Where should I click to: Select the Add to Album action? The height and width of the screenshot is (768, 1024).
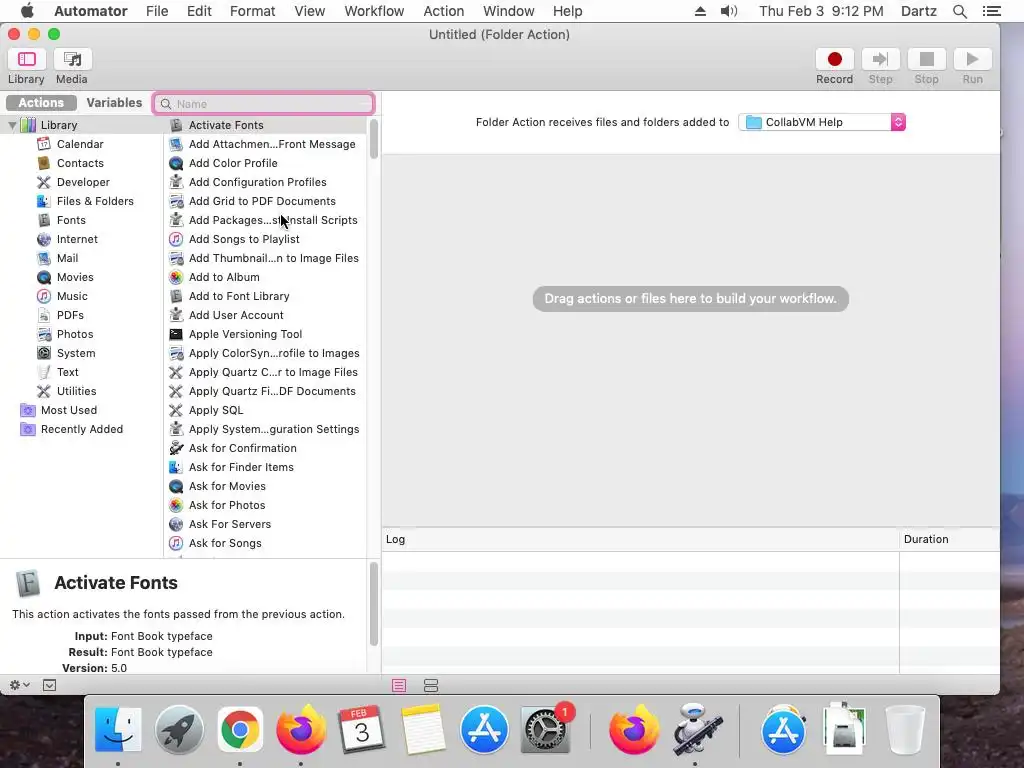click(224, 277)
